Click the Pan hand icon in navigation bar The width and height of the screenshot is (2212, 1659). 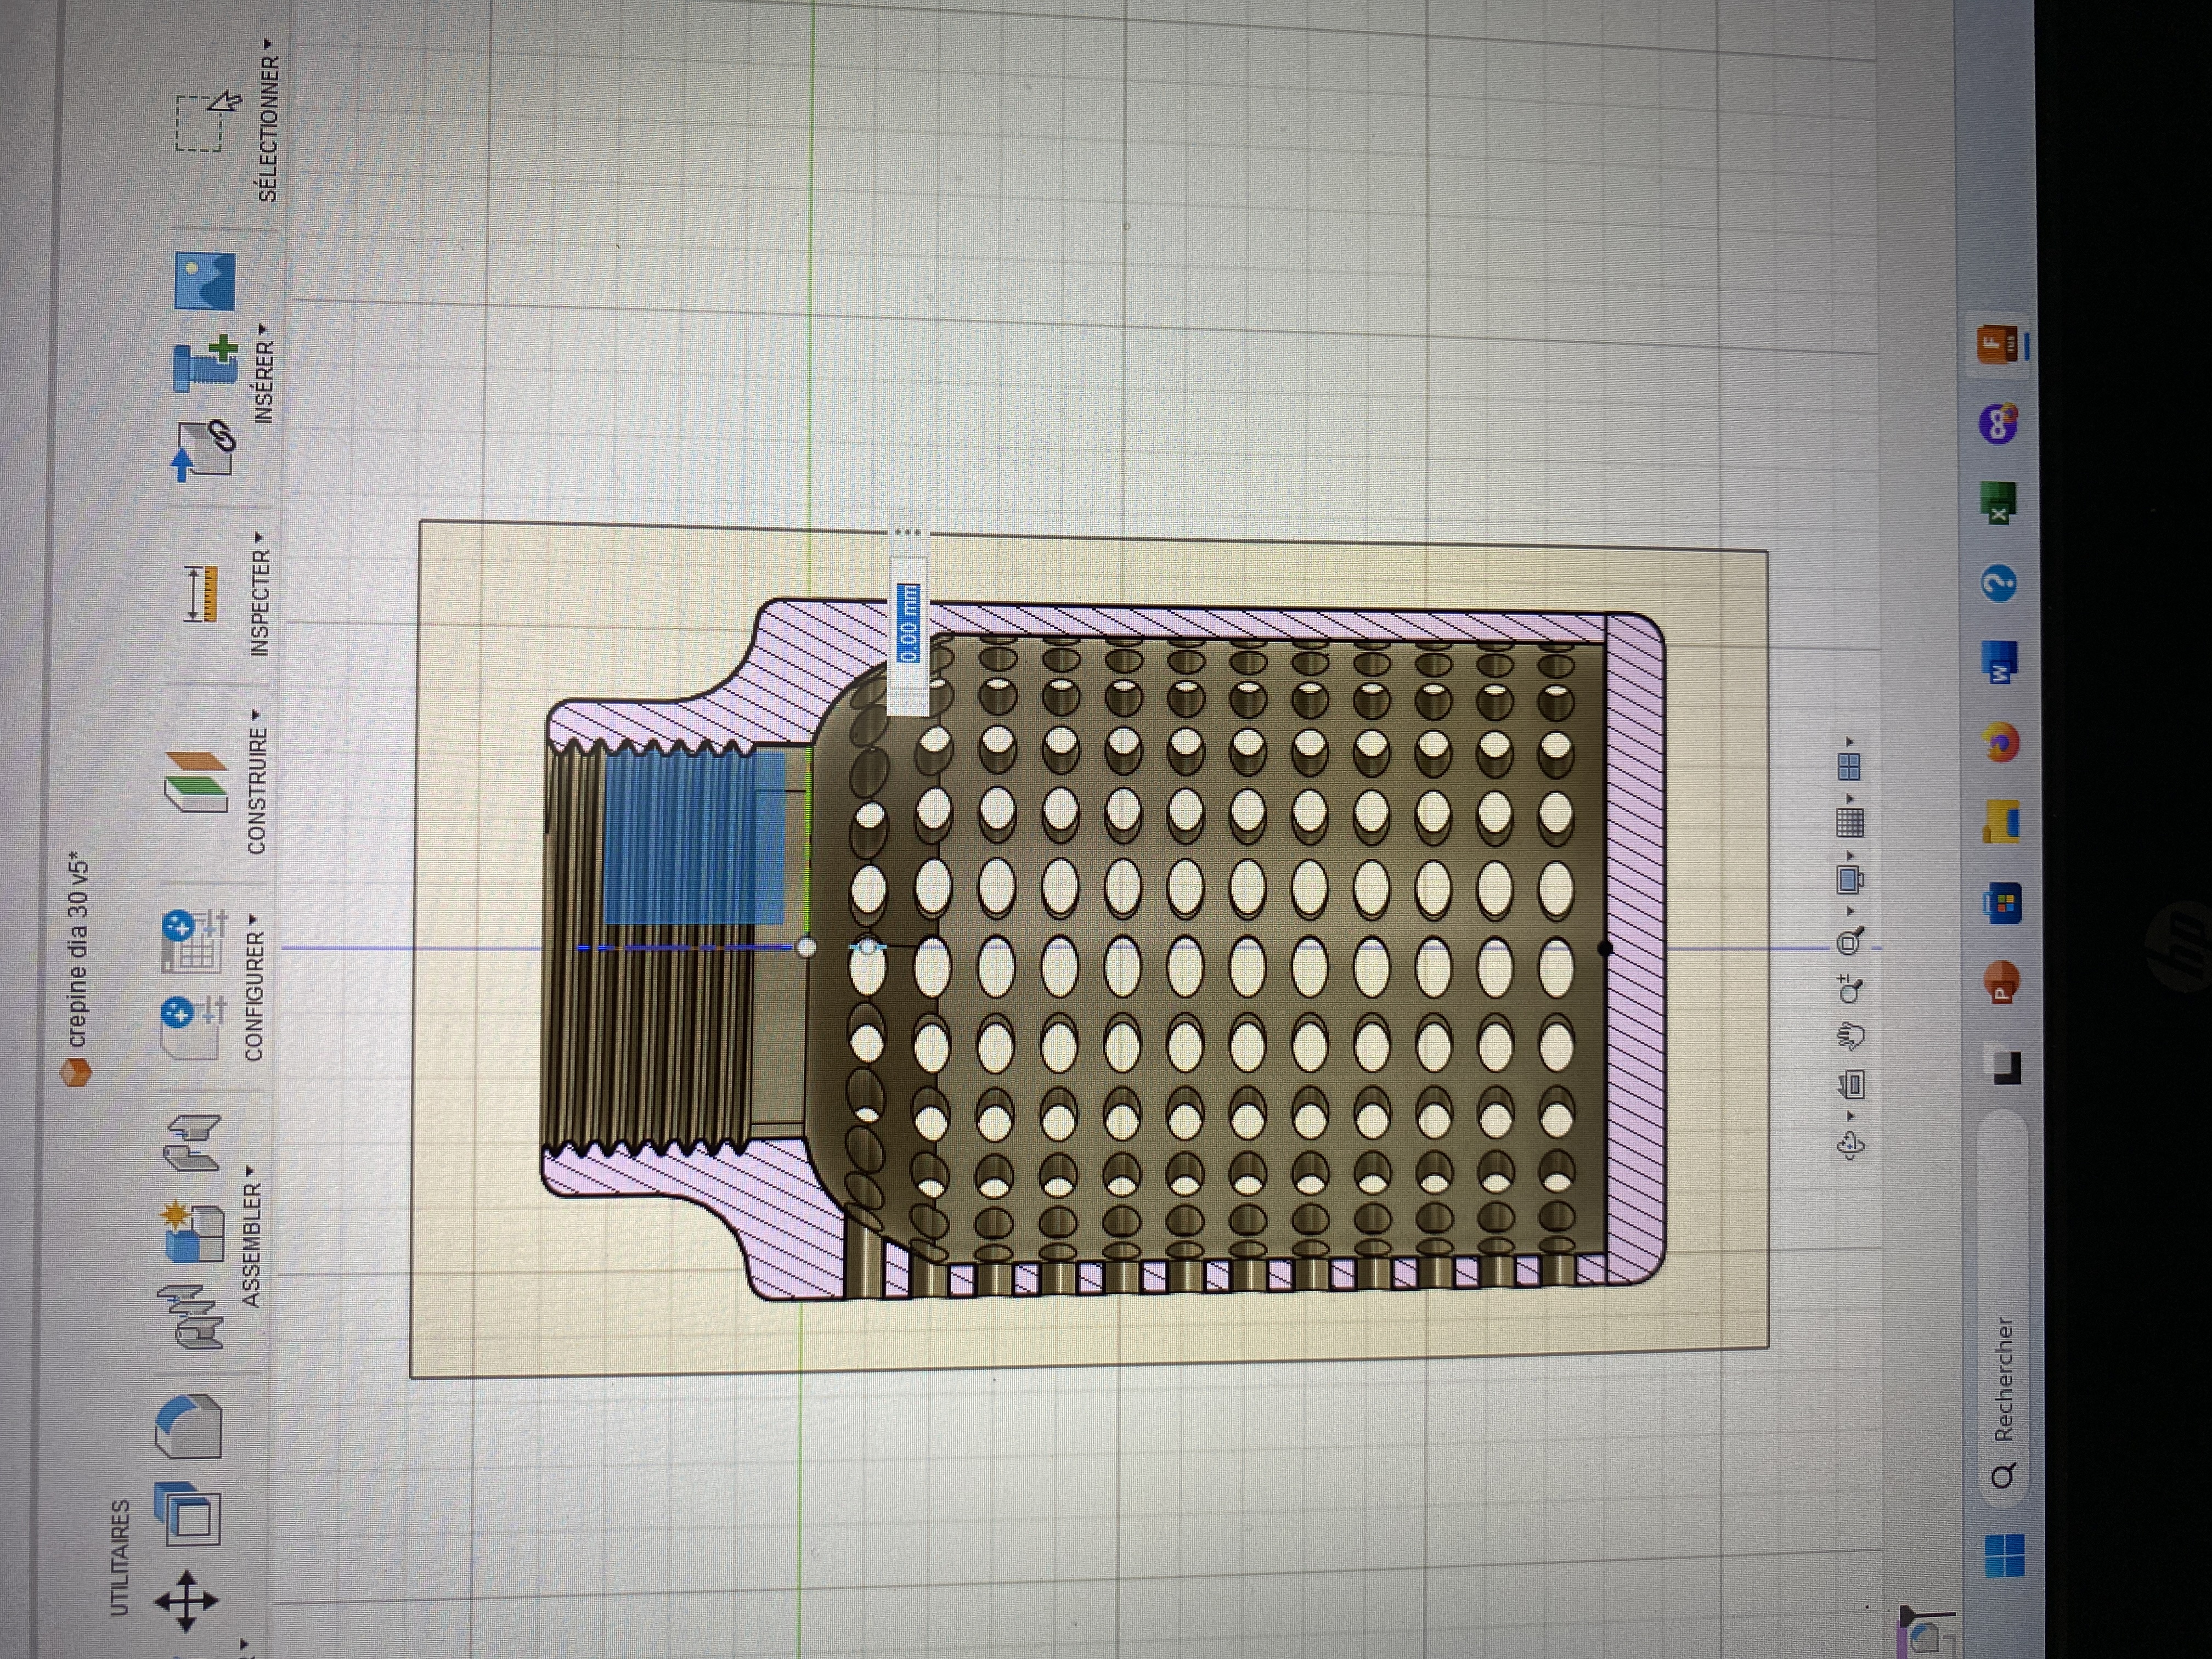click(x=1851, y=1037)
